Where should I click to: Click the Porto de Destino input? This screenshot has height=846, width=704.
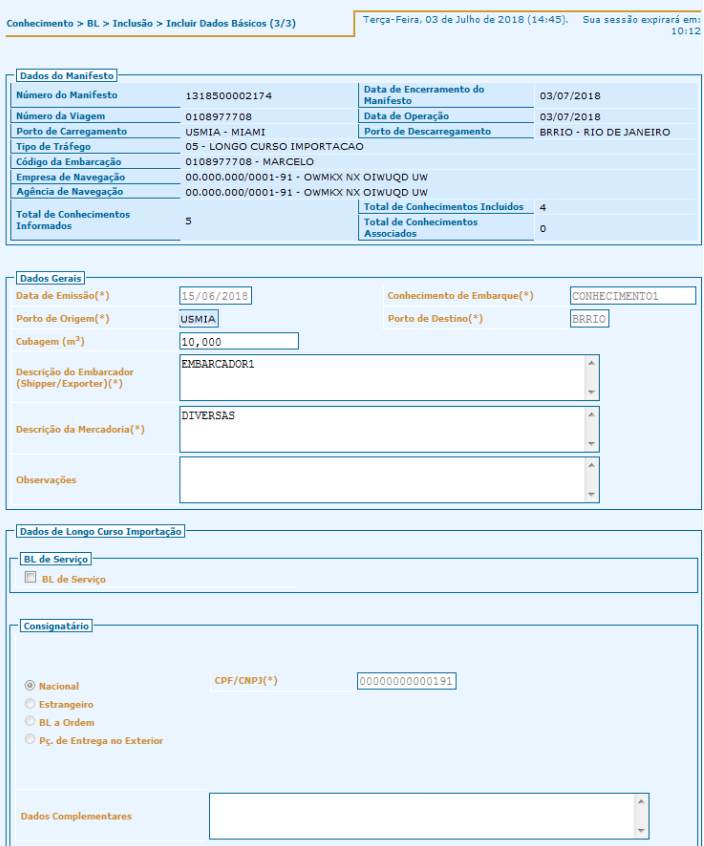[x=589, y=319]
